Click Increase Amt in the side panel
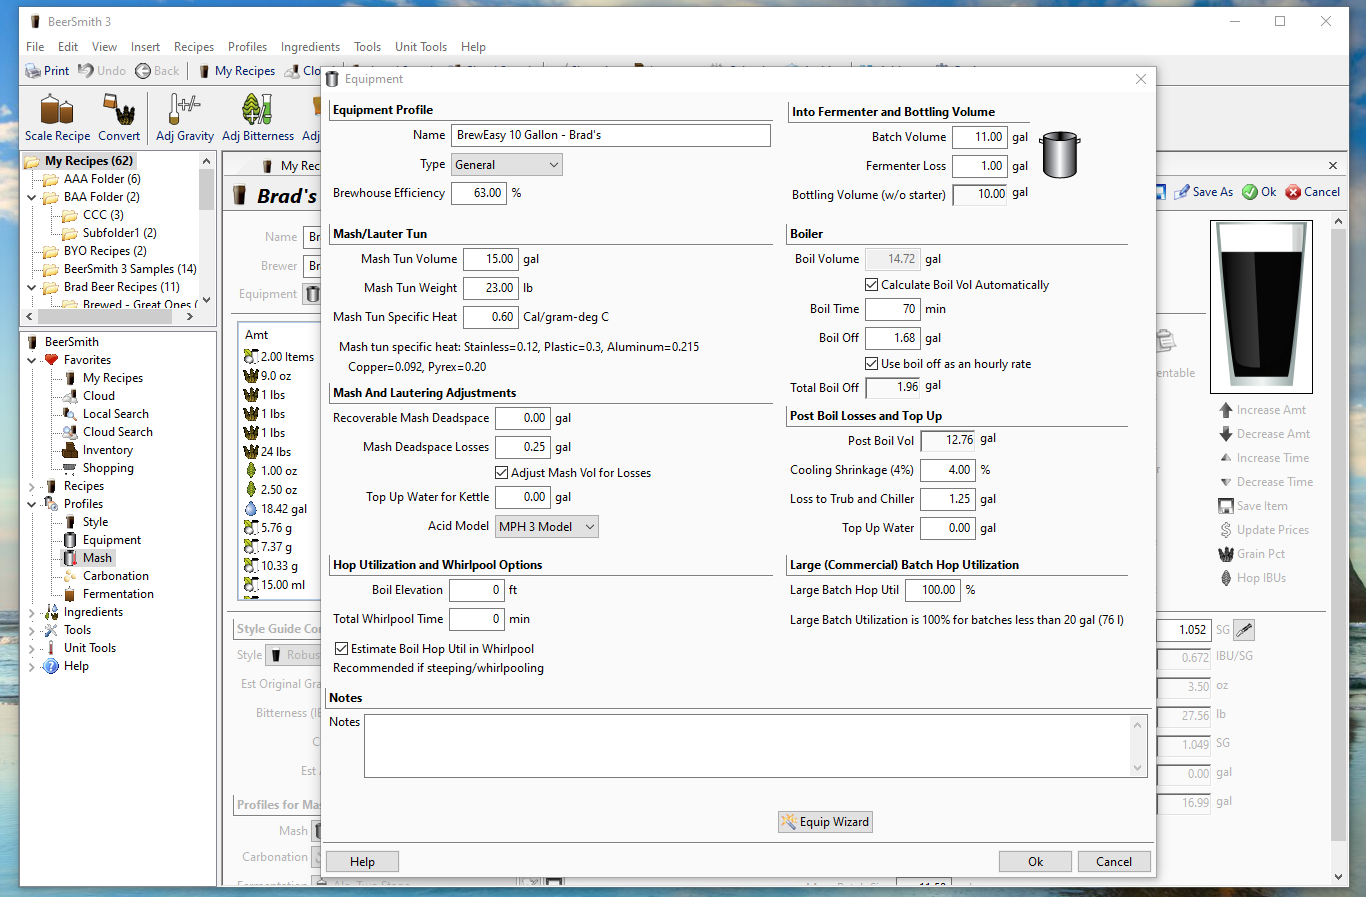 point(1262,410)
